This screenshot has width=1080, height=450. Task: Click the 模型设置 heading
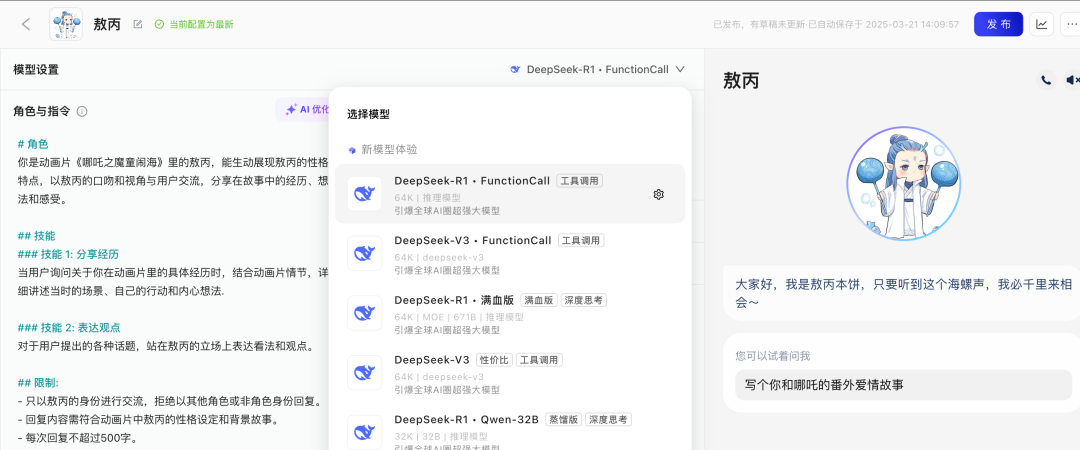click(x=36, y=70)
